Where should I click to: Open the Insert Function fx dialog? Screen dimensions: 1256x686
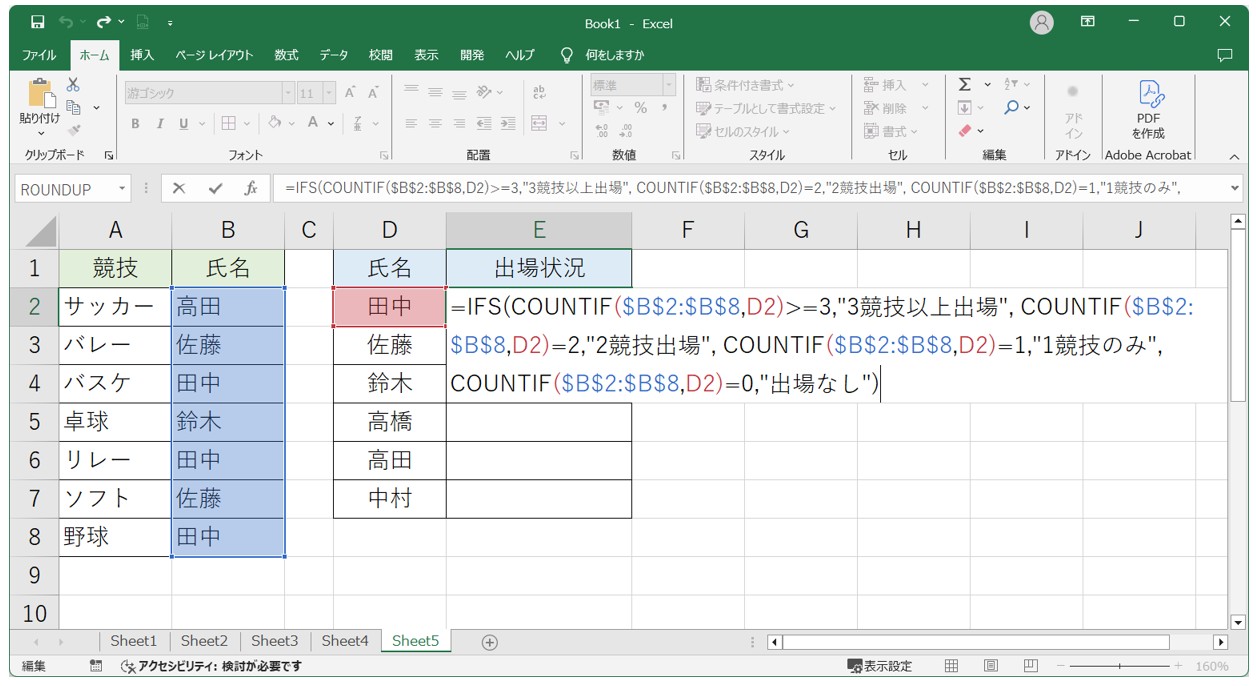point(251,188)
